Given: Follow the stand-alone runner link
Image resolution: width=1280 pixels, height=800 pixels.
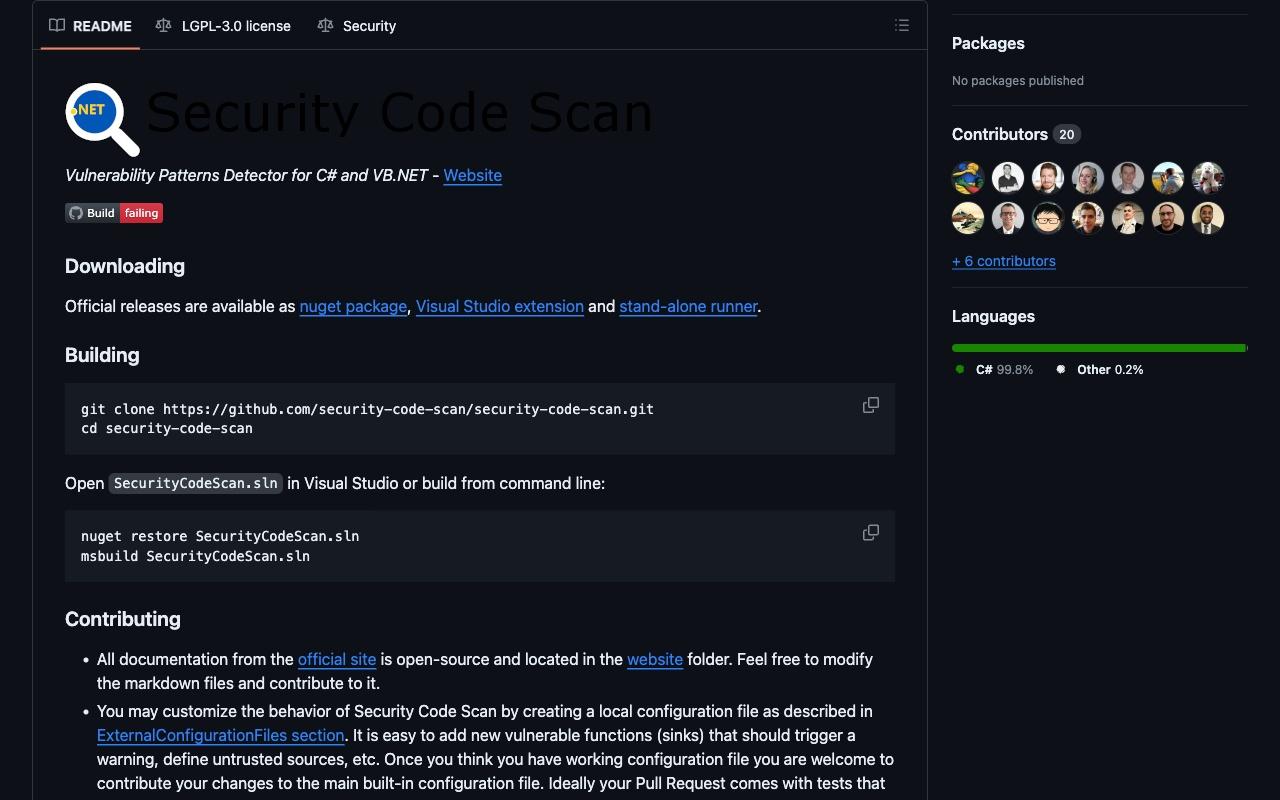Looking at the screenshot, I should click(x=689, y=306).
